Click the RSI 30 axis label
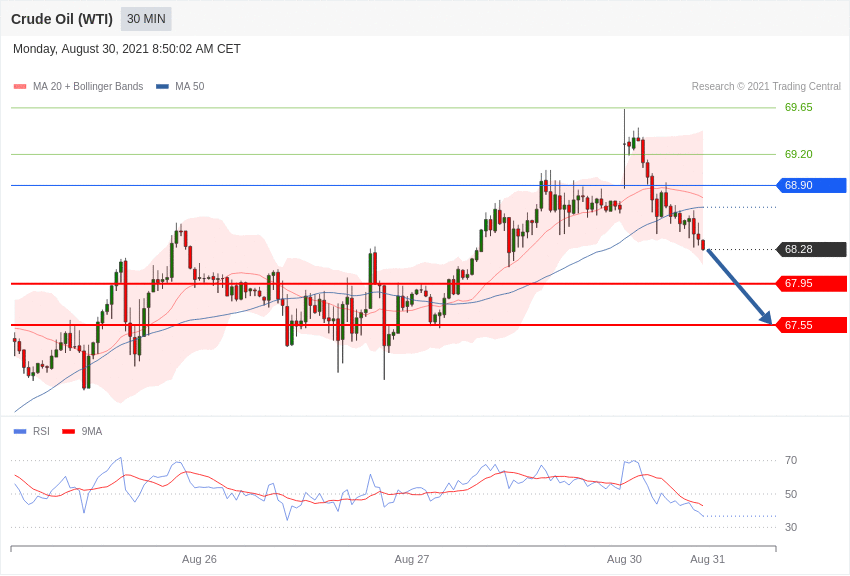850x576 pixels. 791,527
